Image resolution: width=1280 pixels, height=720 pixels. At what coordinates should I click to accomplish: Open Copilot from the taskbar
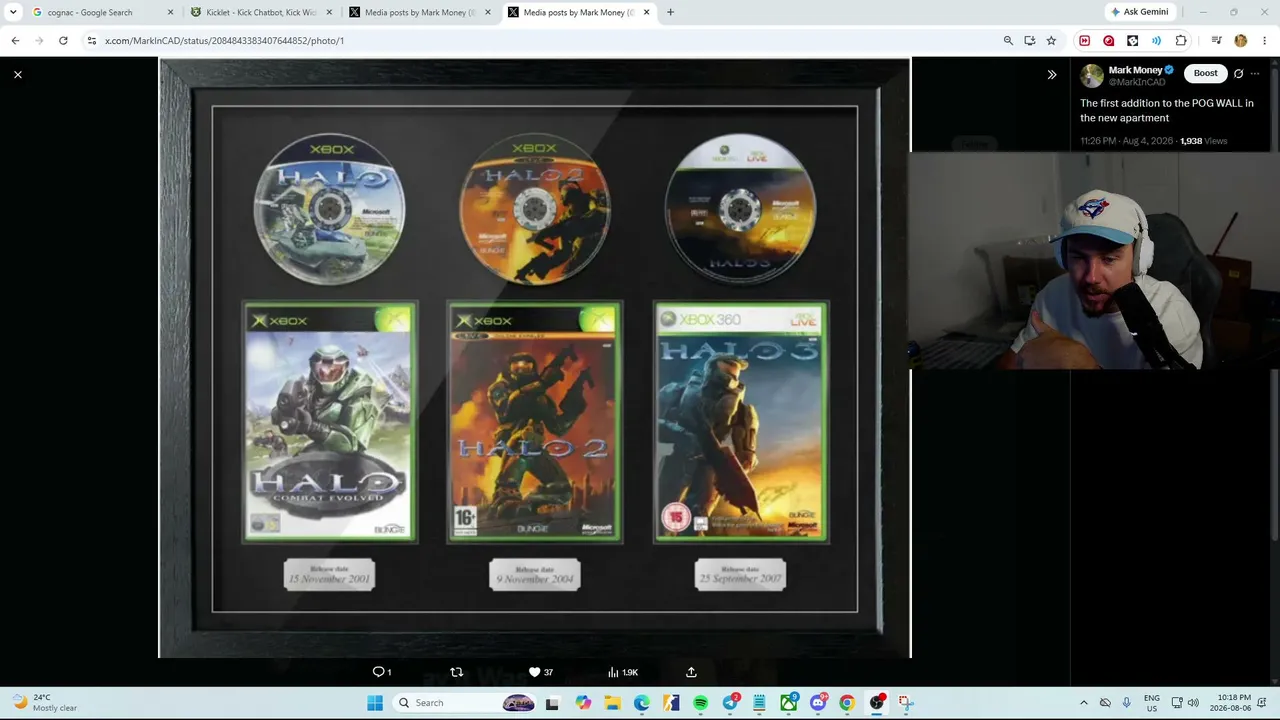point(583,703)
